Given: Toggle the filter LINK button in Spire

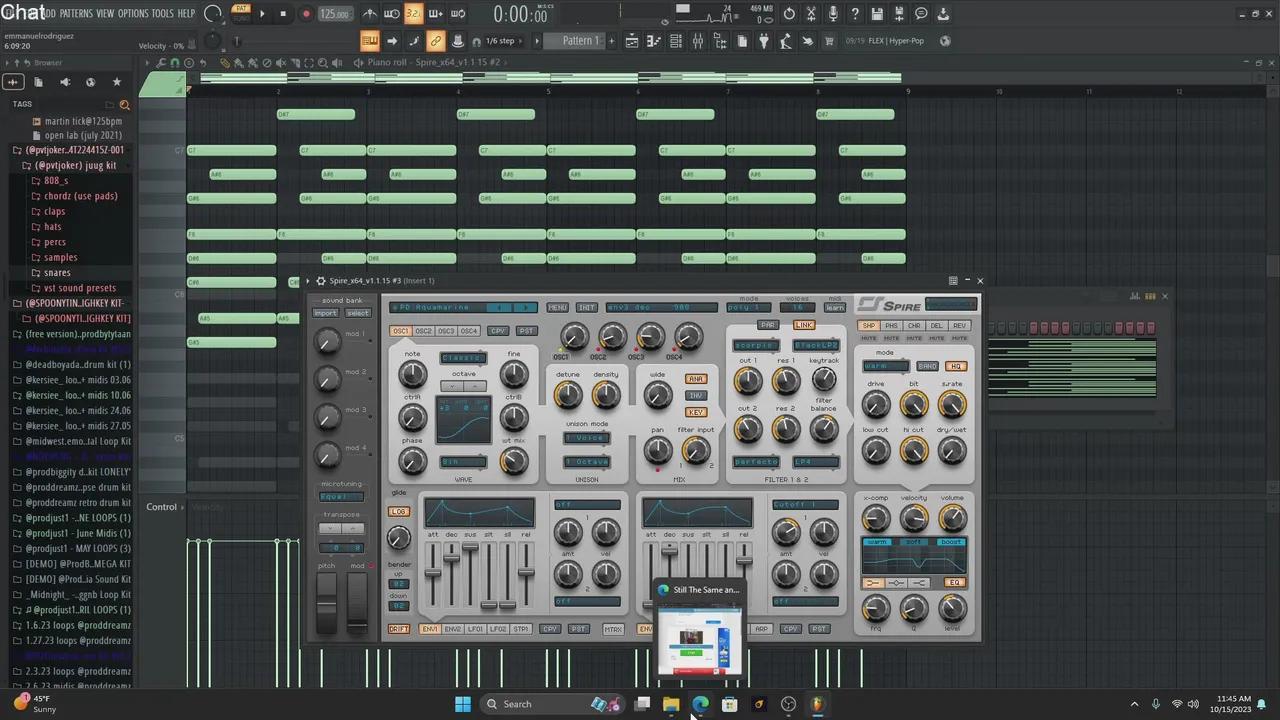Looking at the screenshot, I should pyautogui.click(x=804, y=325).
